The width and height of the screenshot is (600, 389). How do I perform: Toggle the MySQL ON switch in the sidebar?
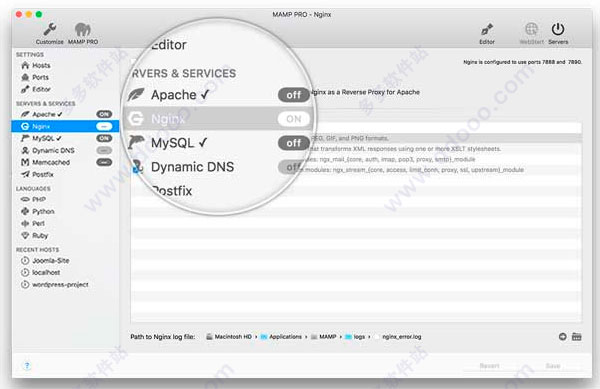(104, 138)
